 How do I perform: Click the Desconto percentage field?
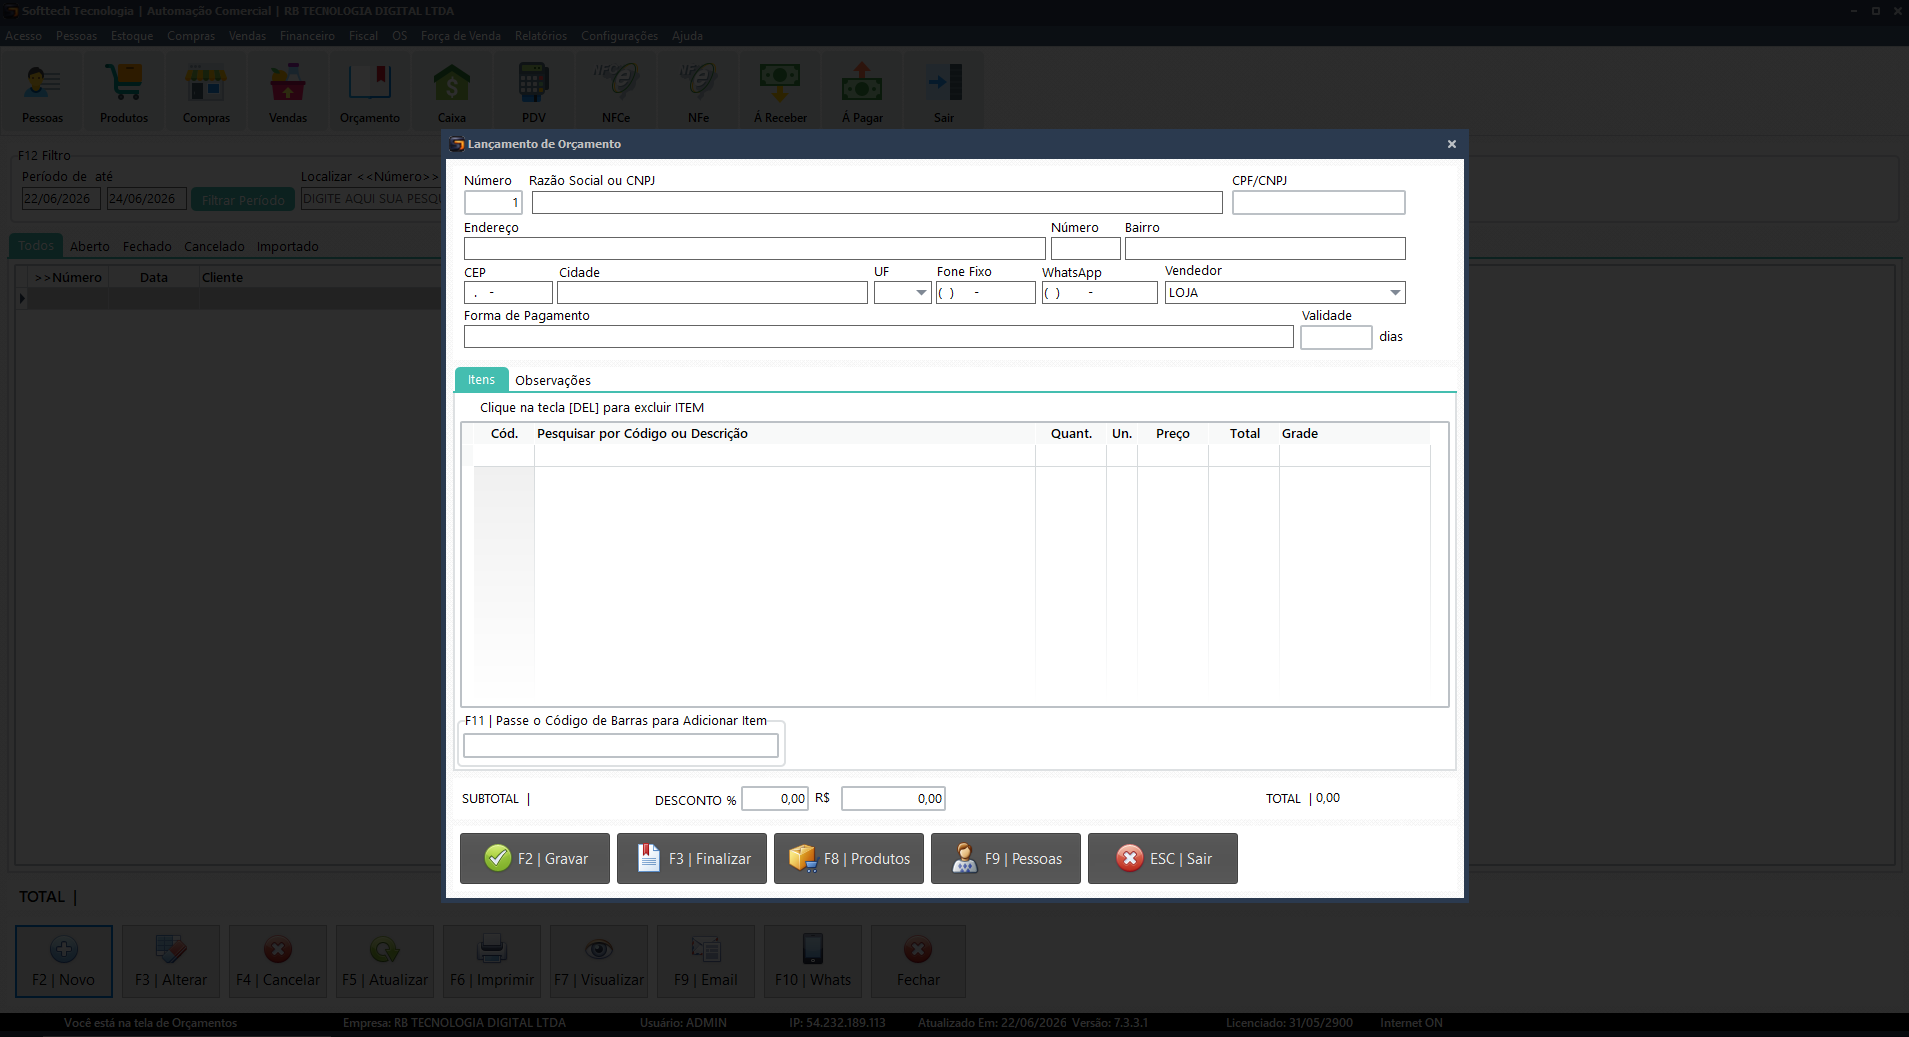[x=775, y=799]
